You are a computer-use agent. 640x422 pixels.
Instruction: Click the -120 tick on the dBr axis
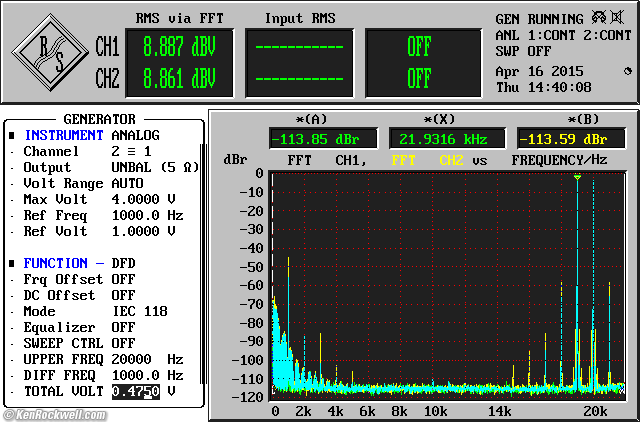point(248,397)
